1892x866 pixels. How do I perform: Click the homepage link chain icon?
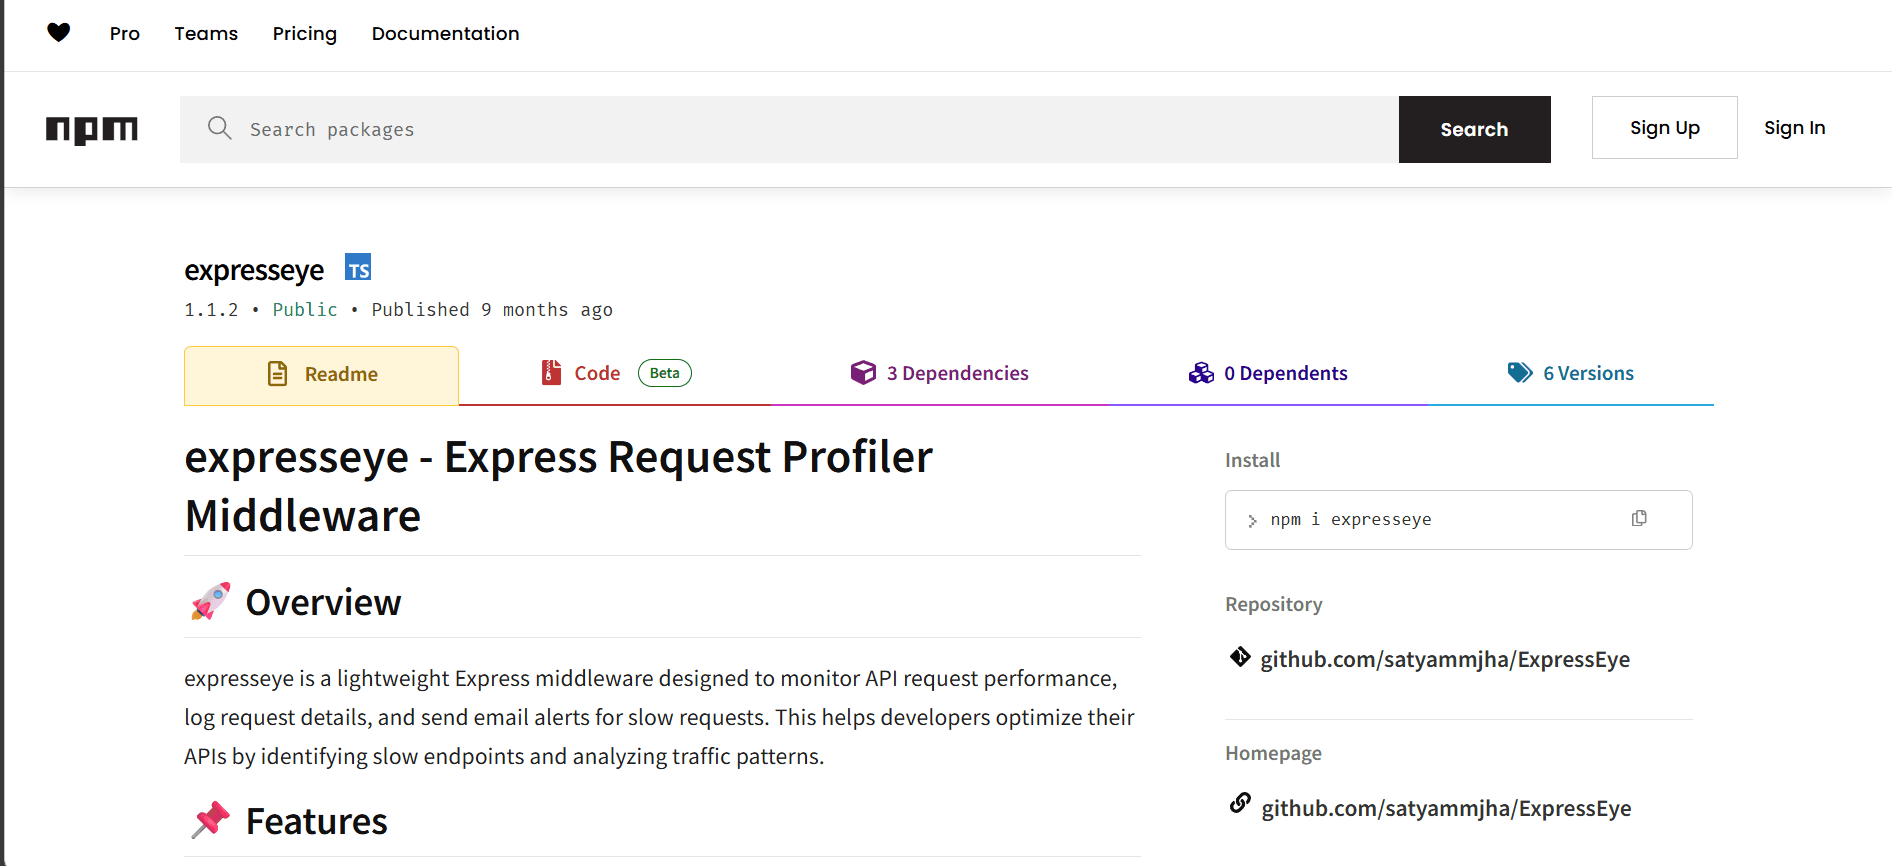pos(1240,803)
